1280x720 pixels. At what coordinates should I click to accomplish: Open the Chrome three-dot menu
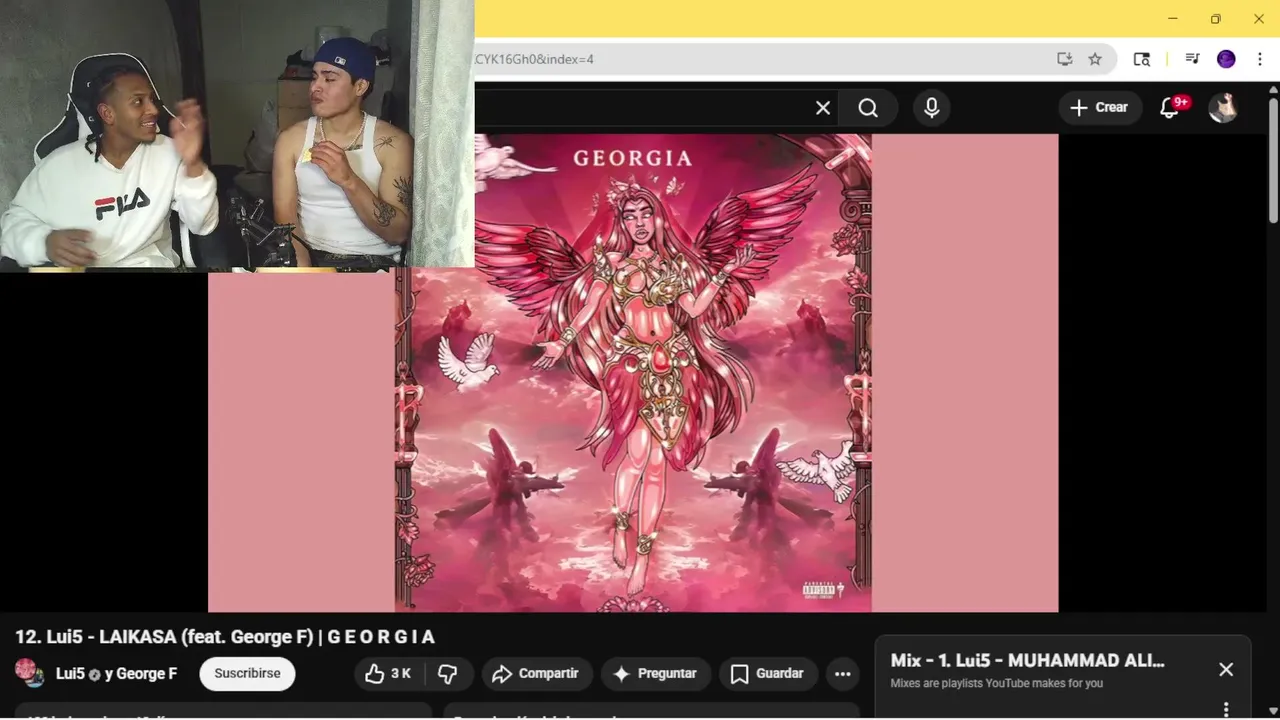point(1260,59)
